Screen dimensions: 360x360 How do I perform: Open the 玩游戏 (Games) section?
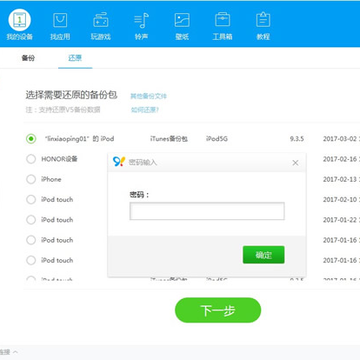100,25
